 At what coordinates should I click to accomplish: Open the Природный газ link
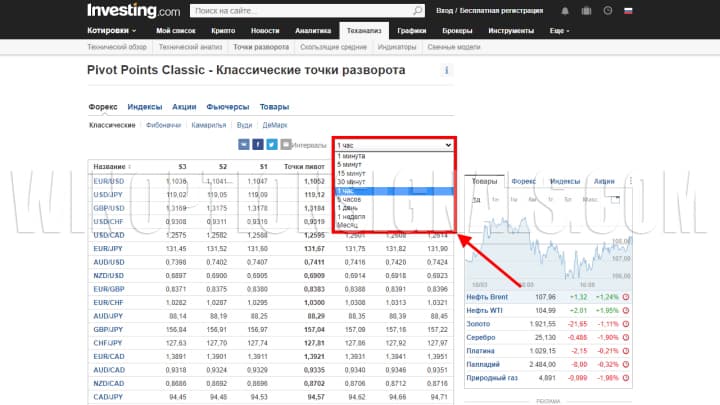[x=492, y=378]
